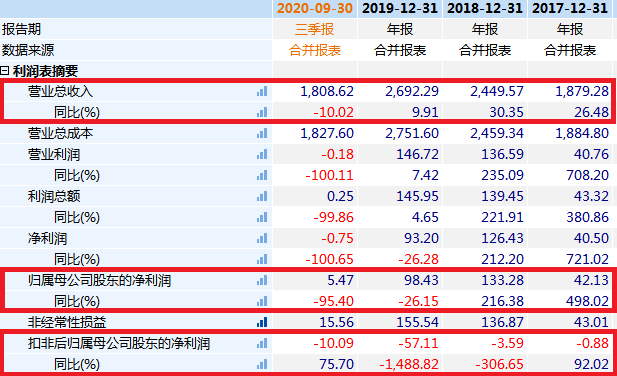
Task: Click the 营业总收入 row label
Action: coord(60,91)
